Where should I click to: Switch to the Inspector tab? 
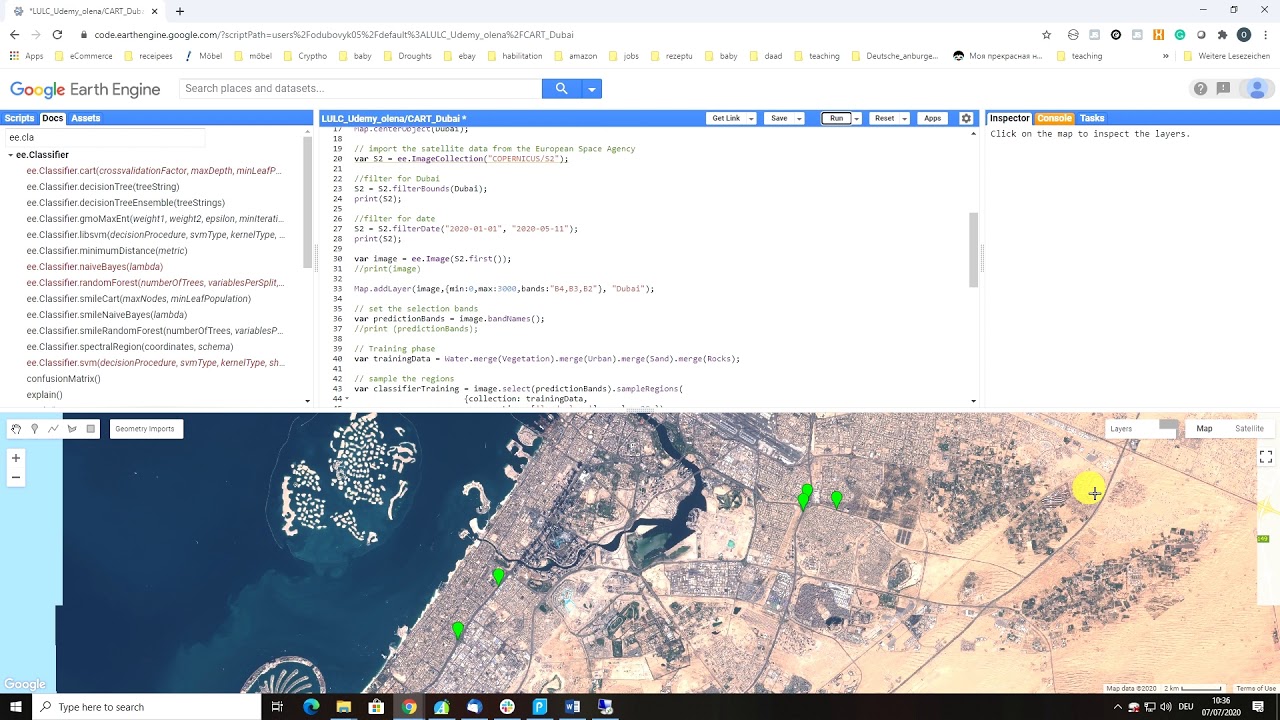pos(1009,118)
